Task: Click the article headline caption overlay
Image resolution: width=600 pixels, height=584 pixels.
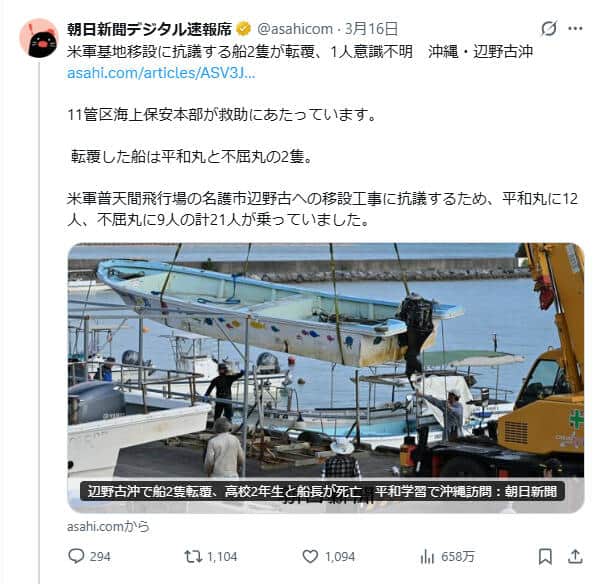Action: click(x=322, y=491)
